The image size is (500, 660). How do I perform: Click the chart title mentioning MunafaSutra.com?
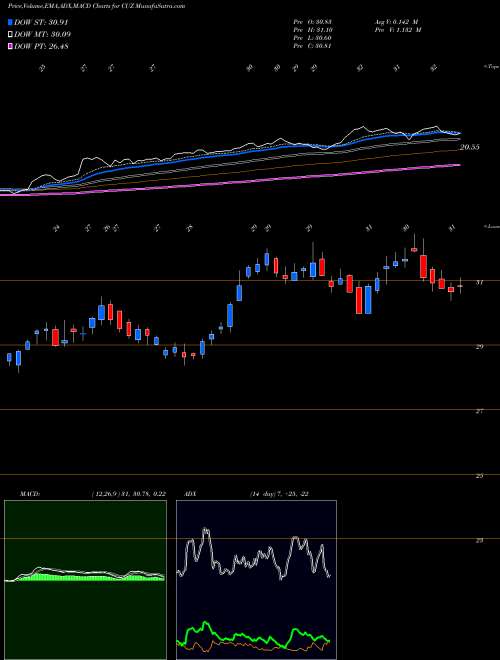point(96,6)
